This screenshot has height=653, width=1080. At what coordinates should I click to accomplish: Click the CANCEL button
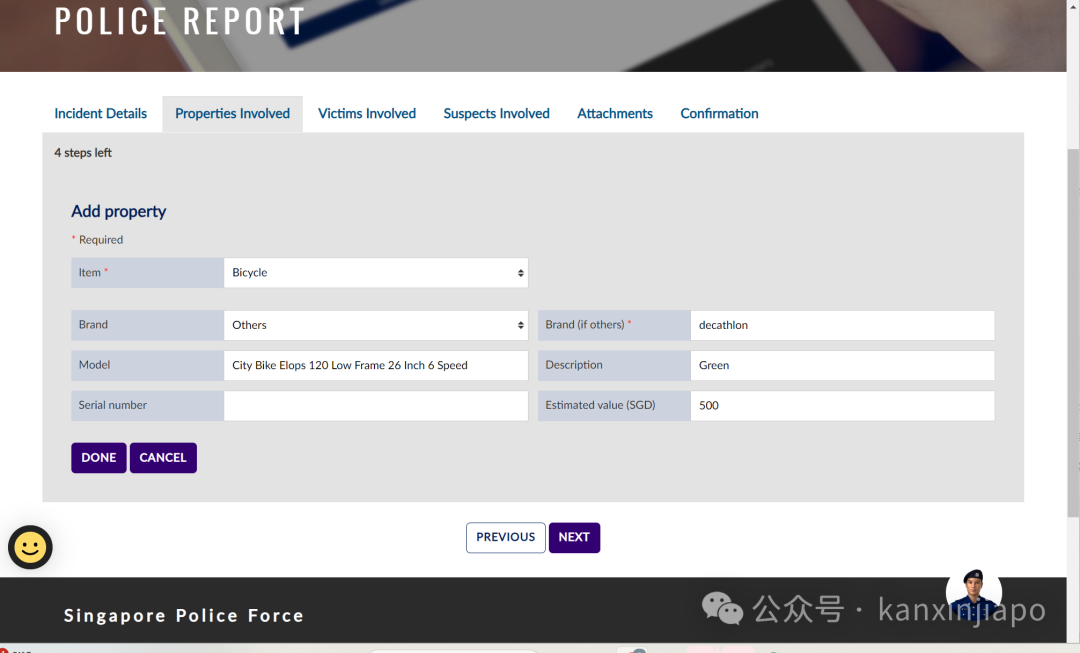(x=163, y=458)
